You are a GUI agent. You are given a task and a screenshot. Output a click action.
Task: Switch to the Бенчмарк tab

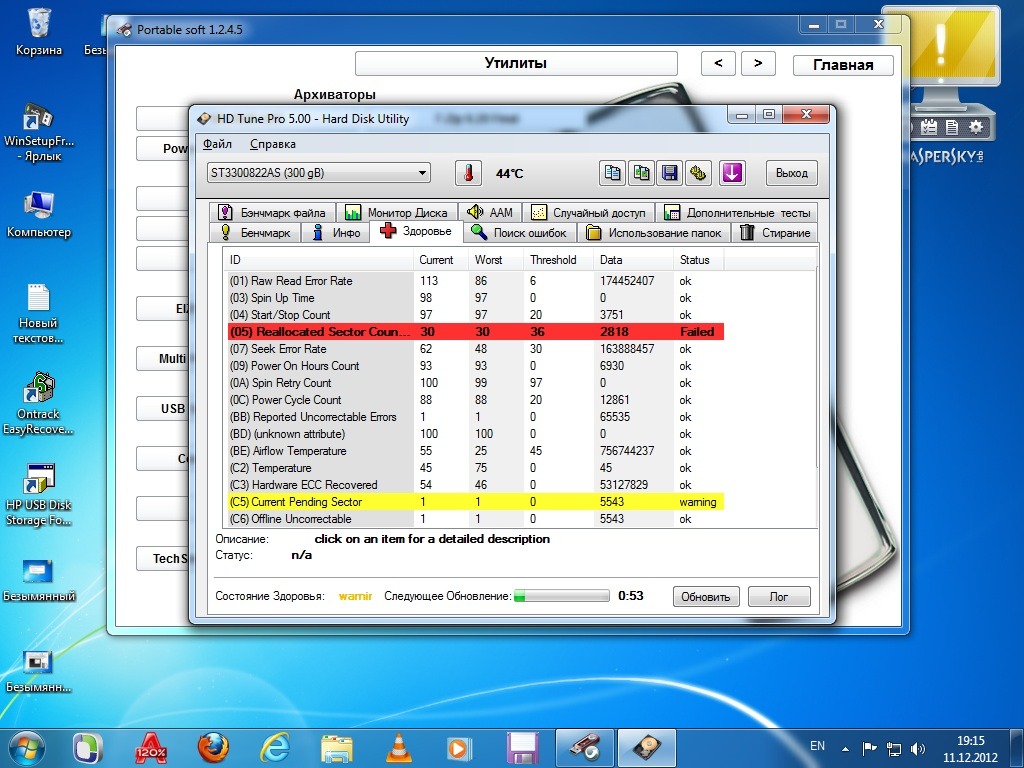click(x=256, y=232)
